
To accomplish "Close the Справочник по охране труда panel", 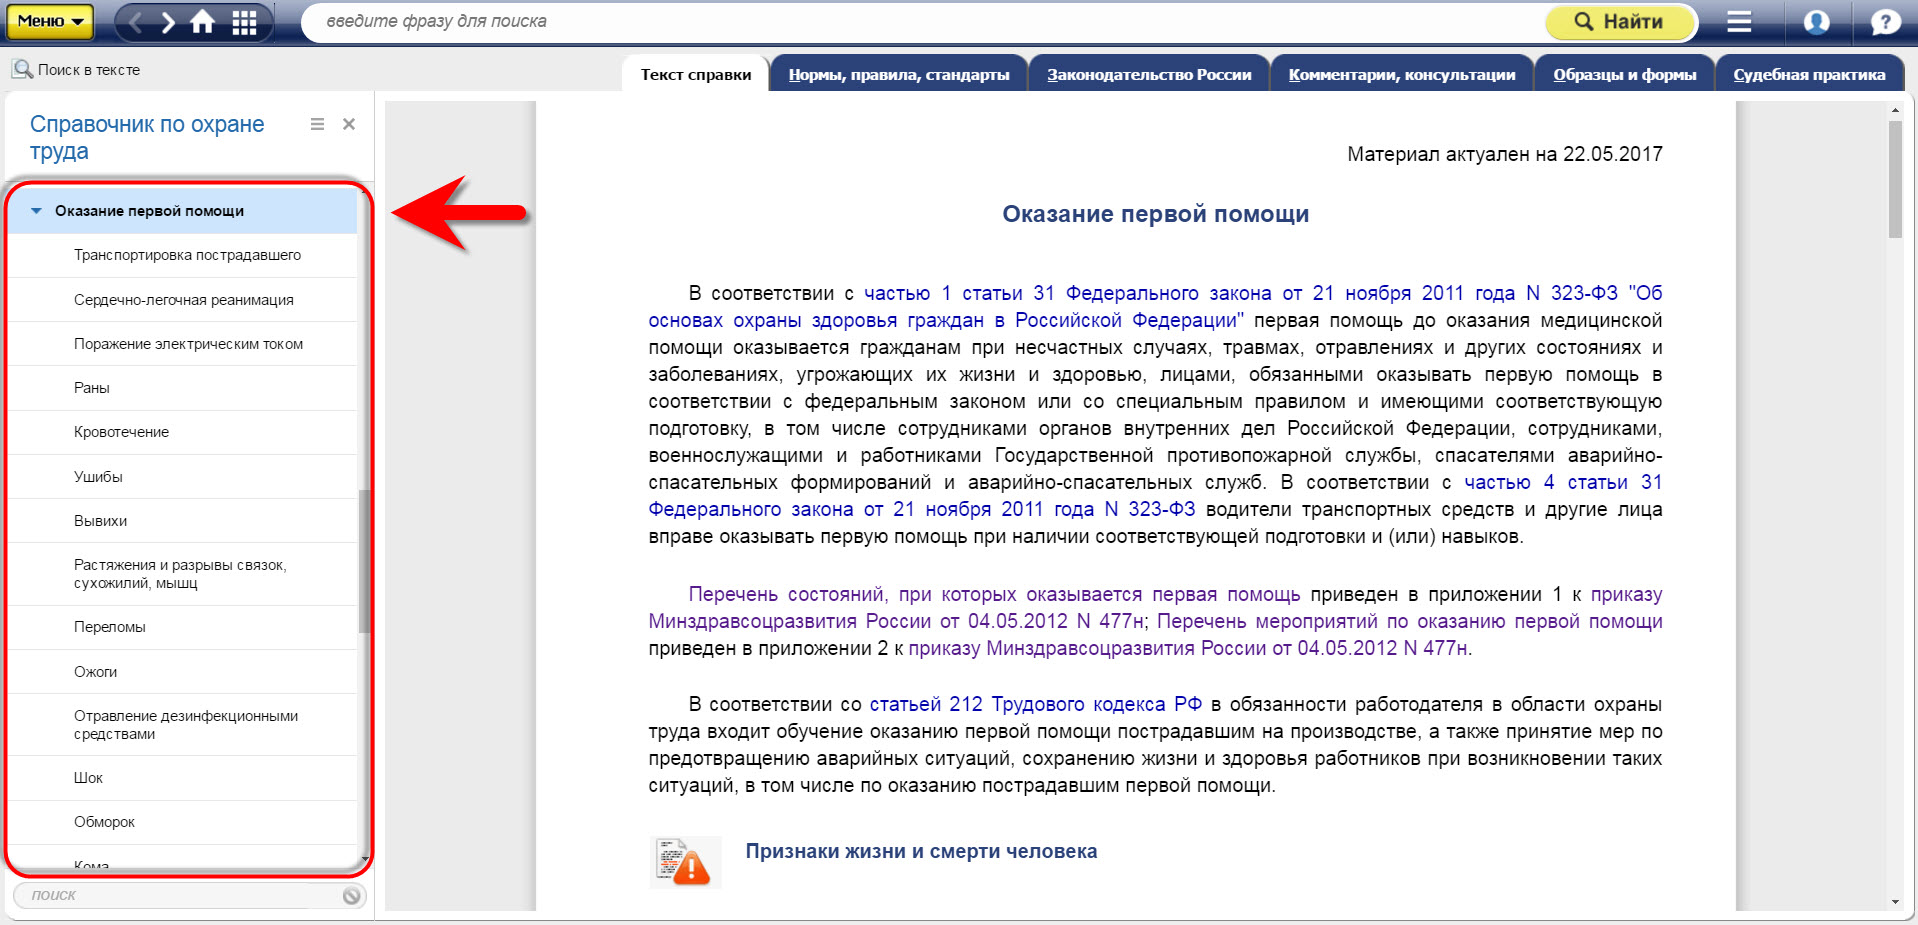I will 349,124.
